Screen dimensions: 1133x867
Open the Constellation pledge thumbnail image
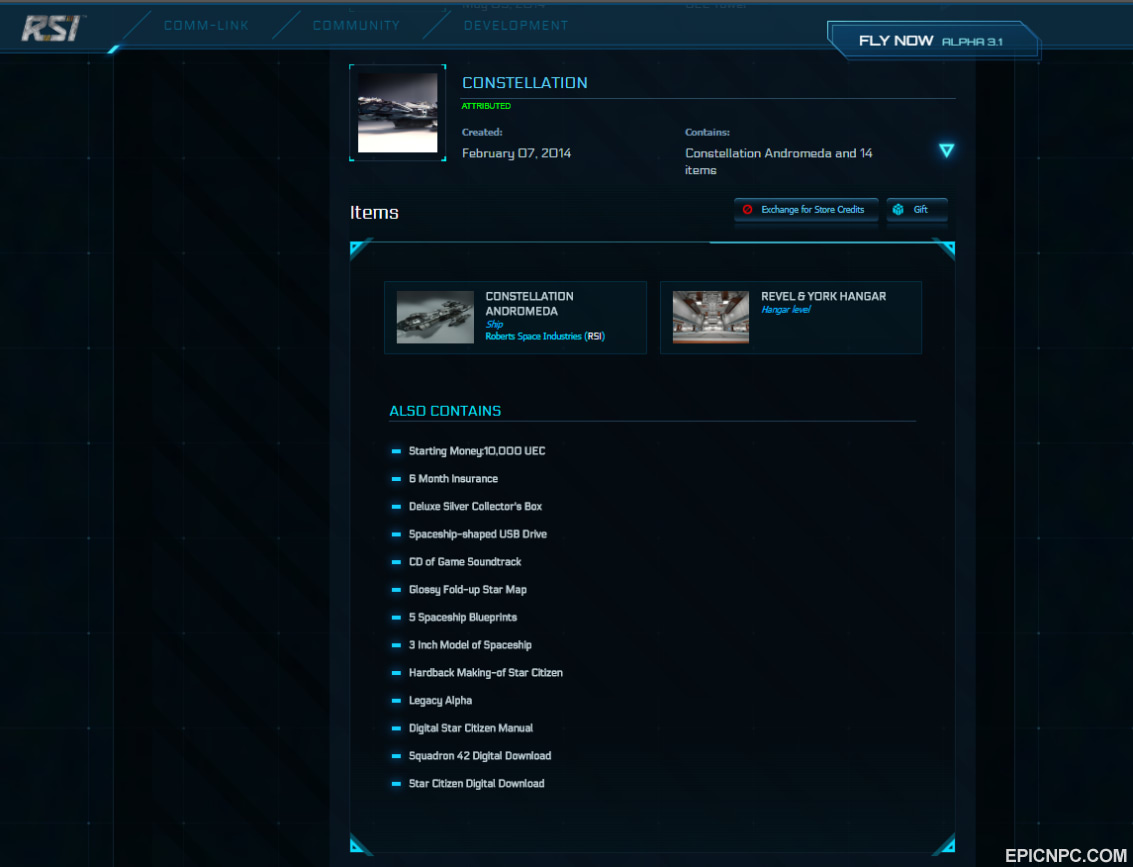397,112
